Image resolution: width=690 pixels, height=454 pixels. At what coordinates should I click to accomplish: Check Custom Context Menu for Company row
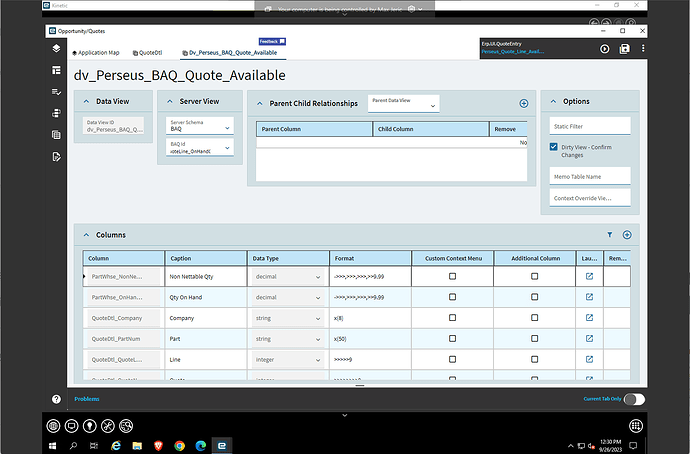[452, 318]
